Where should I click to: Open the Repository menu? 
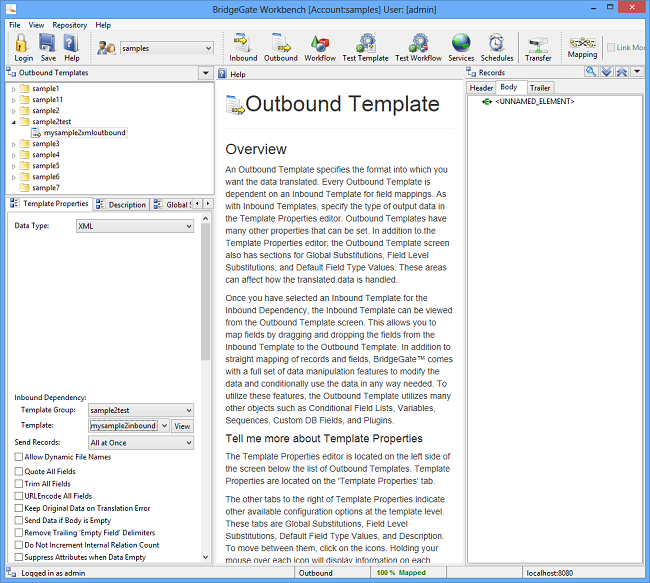[x=70, y=25]
